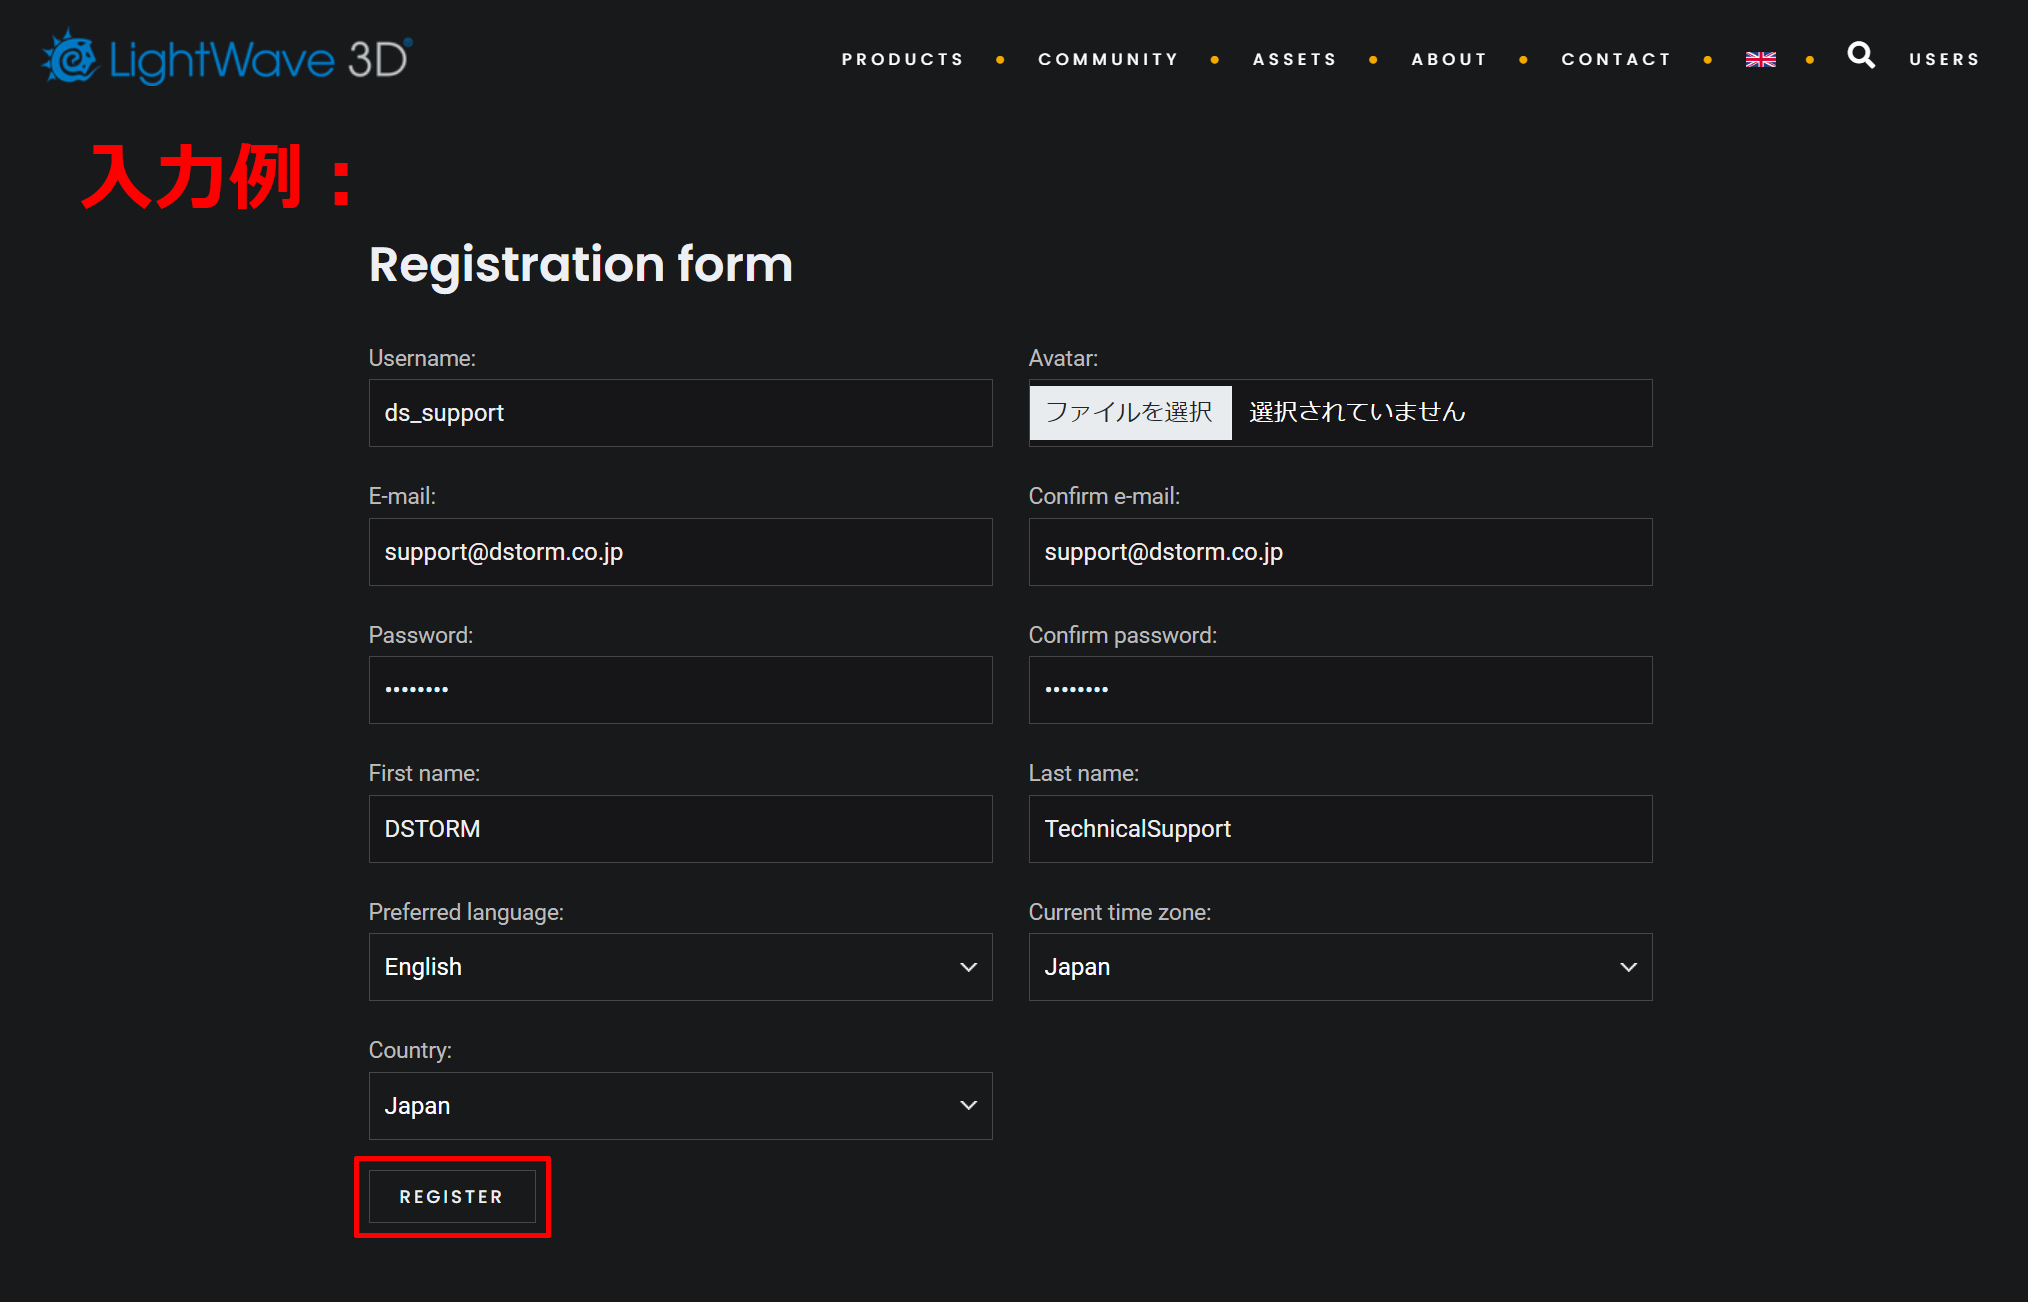The image size is (2028, 1302).
Task: Expand the Preferred language dropdown
Action: point(680,967)
